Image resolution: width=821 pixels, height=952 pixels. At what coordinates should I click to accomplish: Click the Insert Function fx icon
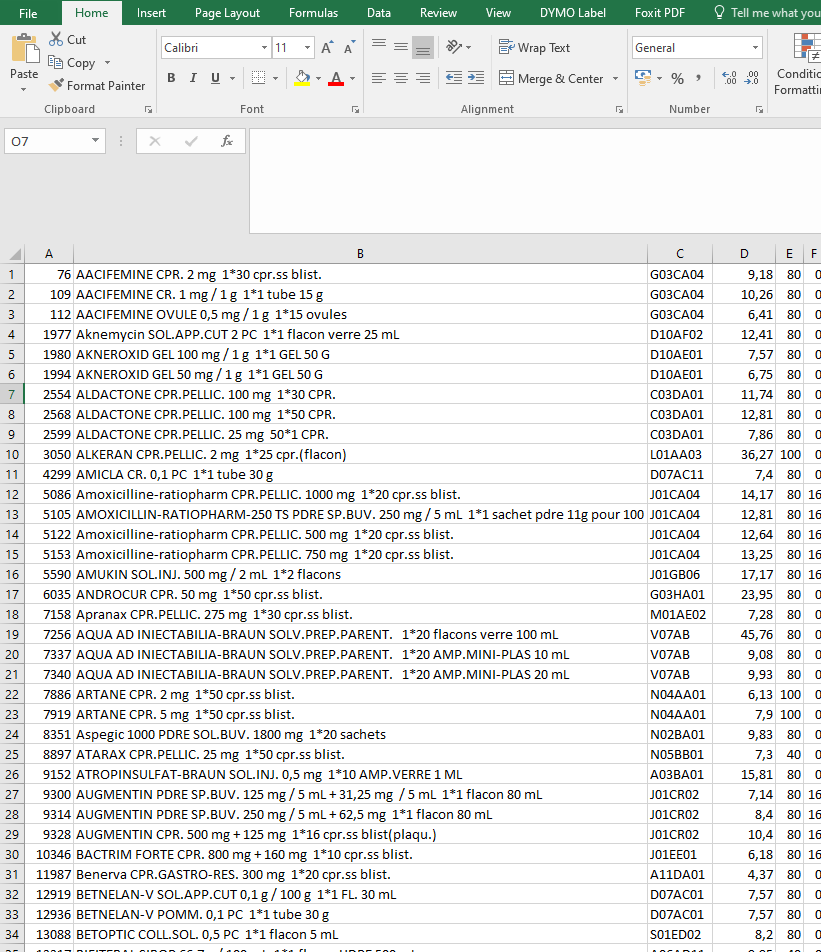click(x=227, y=141)
